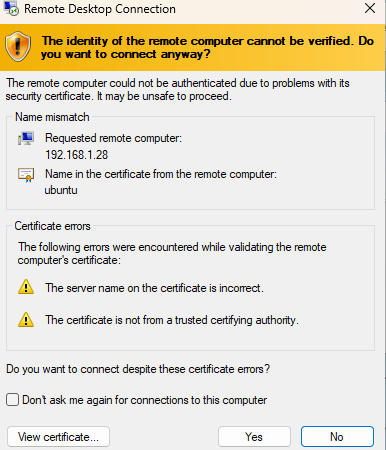Click the Certificate errors group heading
Viewport: 386px width, 450px height.
pos(52,226)
